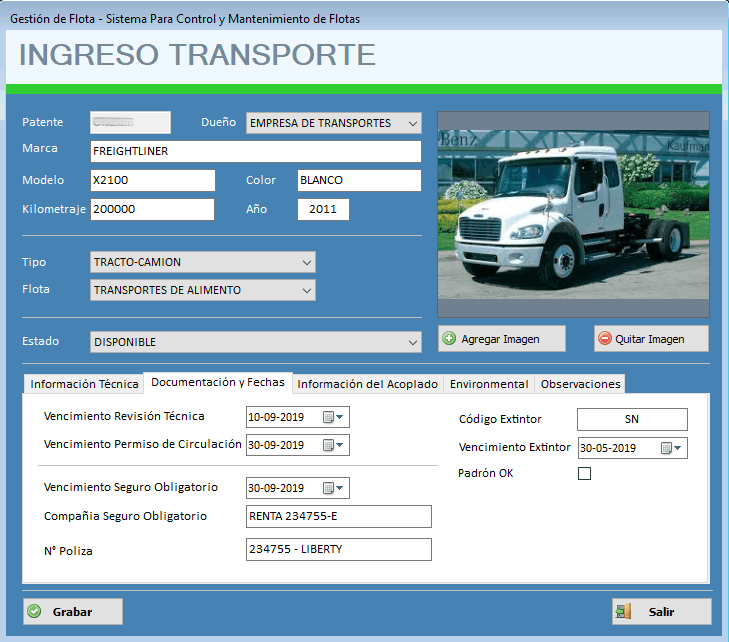
Task: Open the Tipo TRACTO-CAMION dropdown
Action: pyautogui.click(x=307, y=263)
